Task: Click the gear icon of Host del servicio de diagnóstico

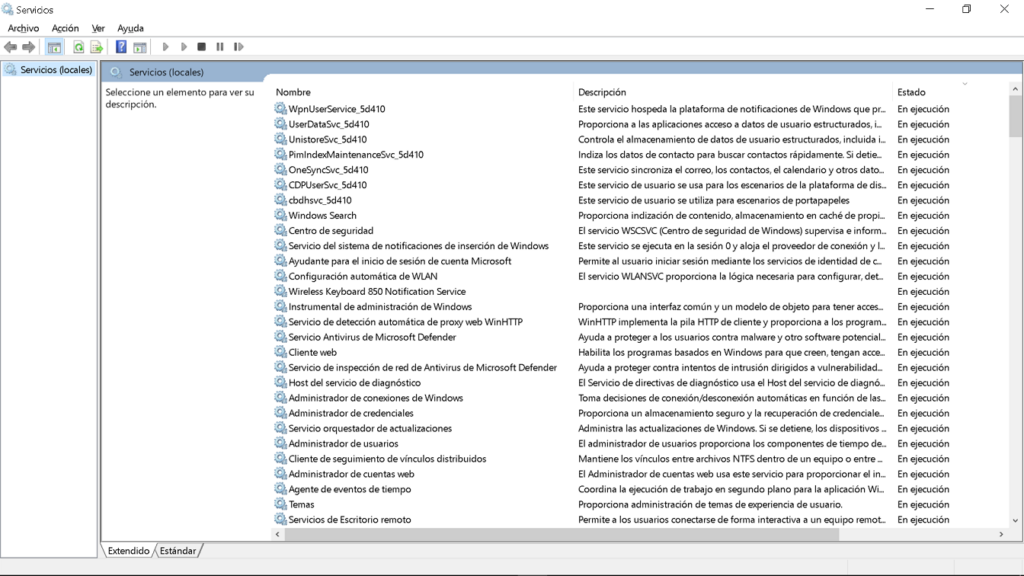Action: 280,382
